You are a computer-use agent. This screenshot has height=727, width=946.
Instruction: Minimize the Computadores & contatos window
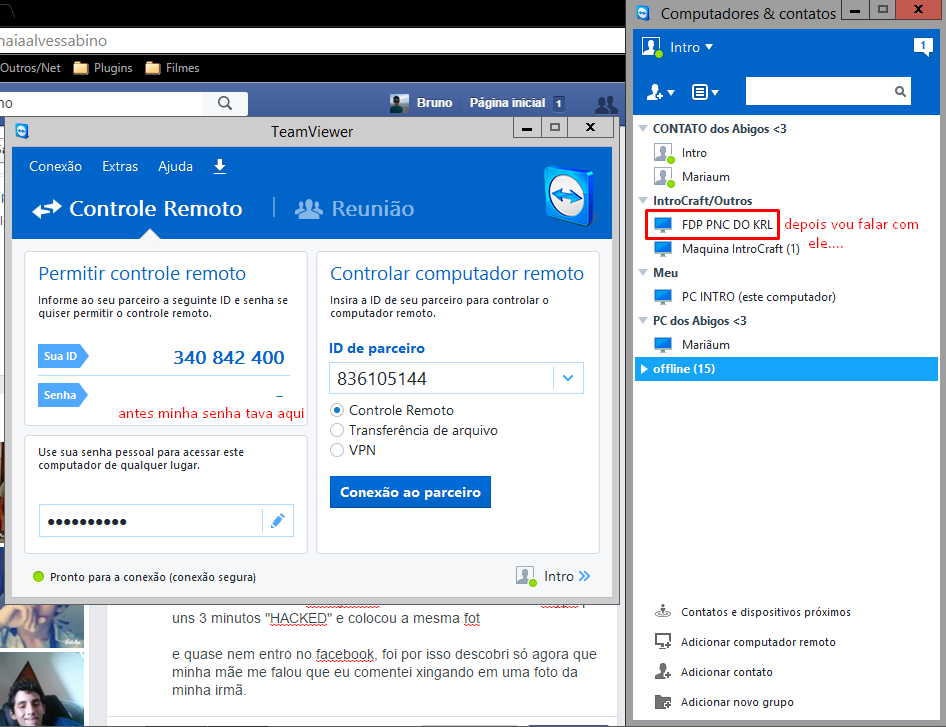click(x=854, y=10)
